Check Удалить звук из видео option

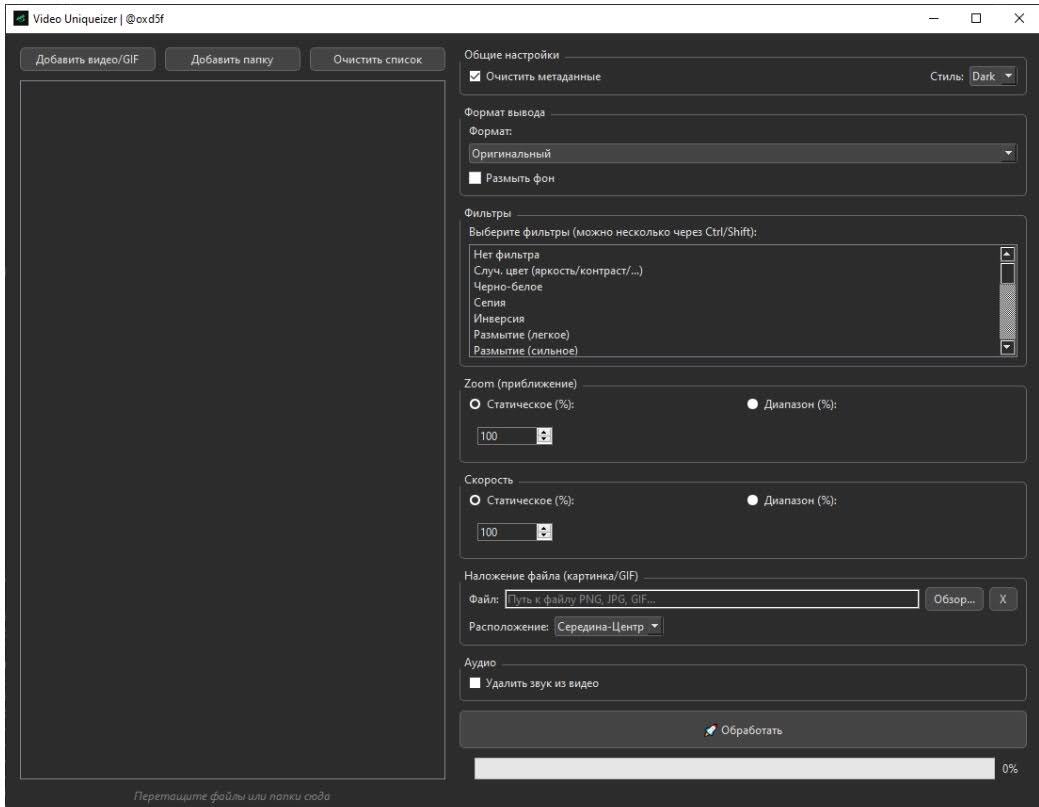[x=476, y=684]
